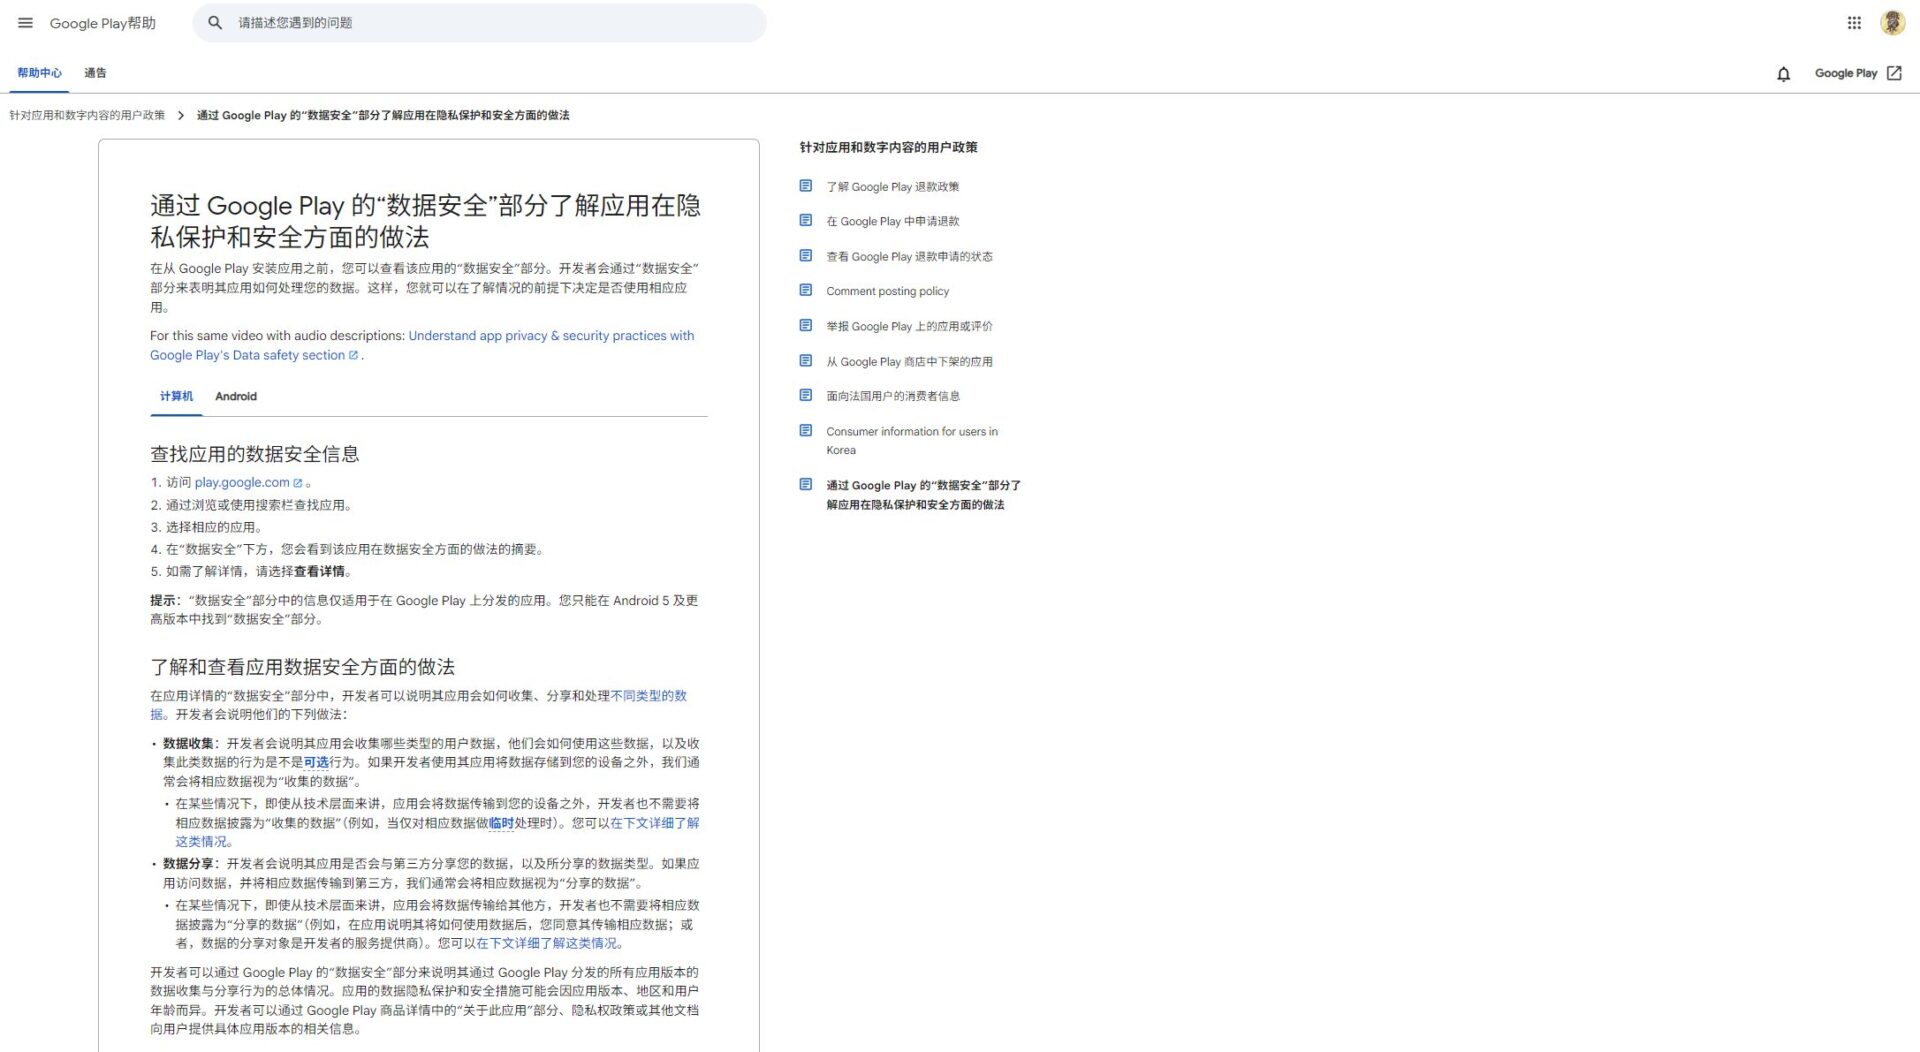Click the breadcrumb chevron separator
The height and width of the screenshot is (1052, 1920).
tap(181, 116)
